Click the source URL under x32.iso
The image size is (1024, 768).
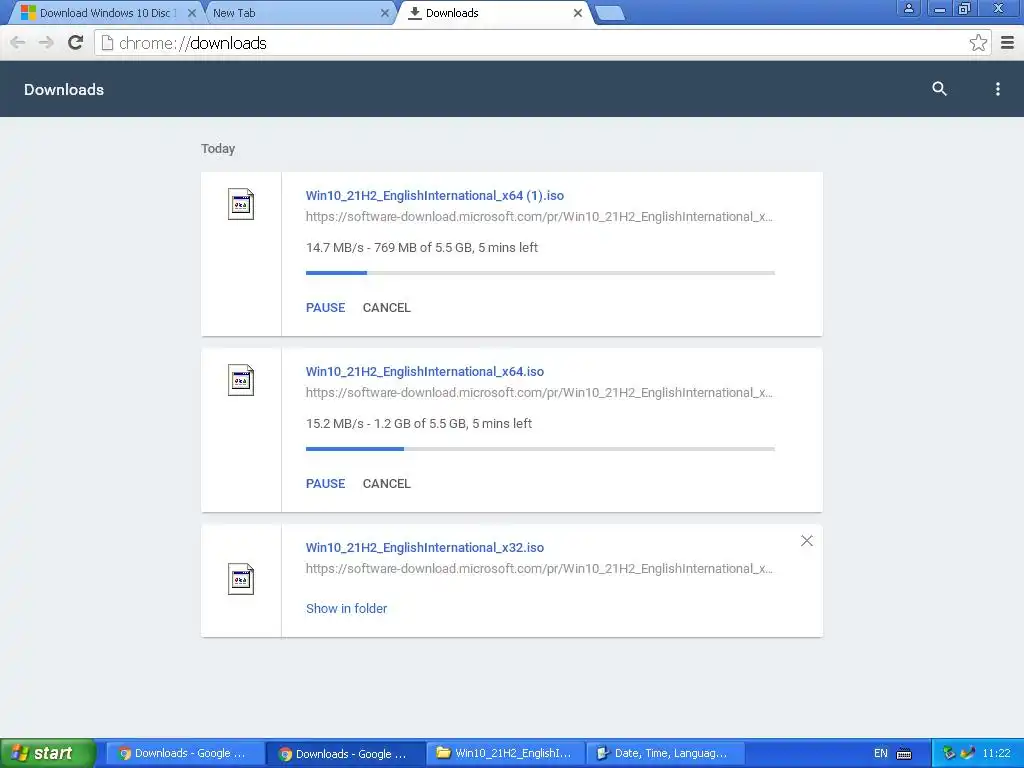pyautogui.click(x=539, y=569)
